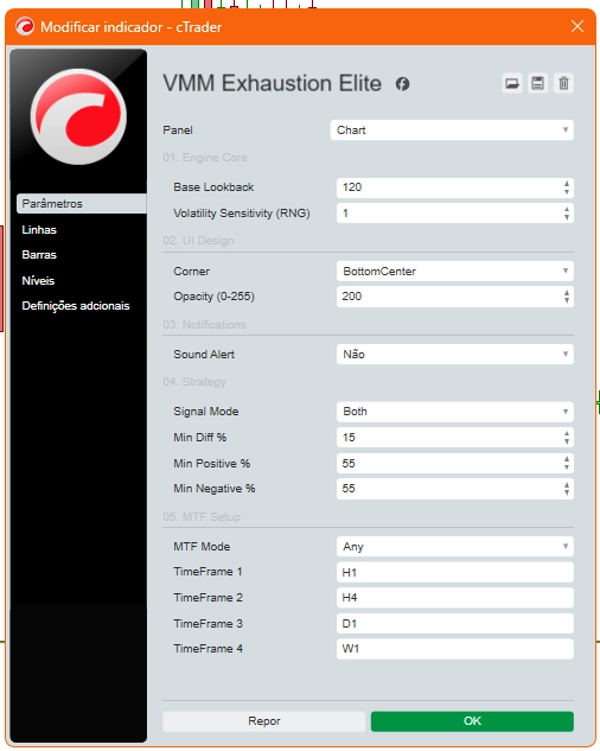Decrease Volatility Sensitivity with down arrow
This screenshot has width=600, height=751.
pos(566,217)
